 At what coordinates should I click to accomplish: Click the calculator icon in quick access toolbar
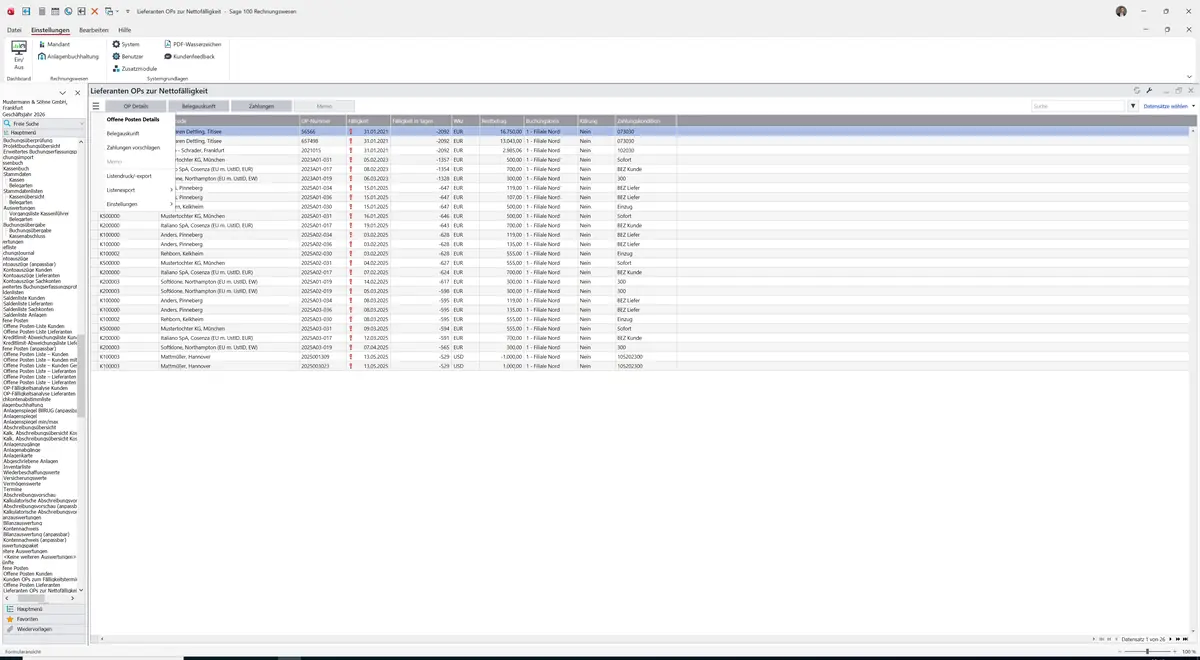(x=40, y=11)
